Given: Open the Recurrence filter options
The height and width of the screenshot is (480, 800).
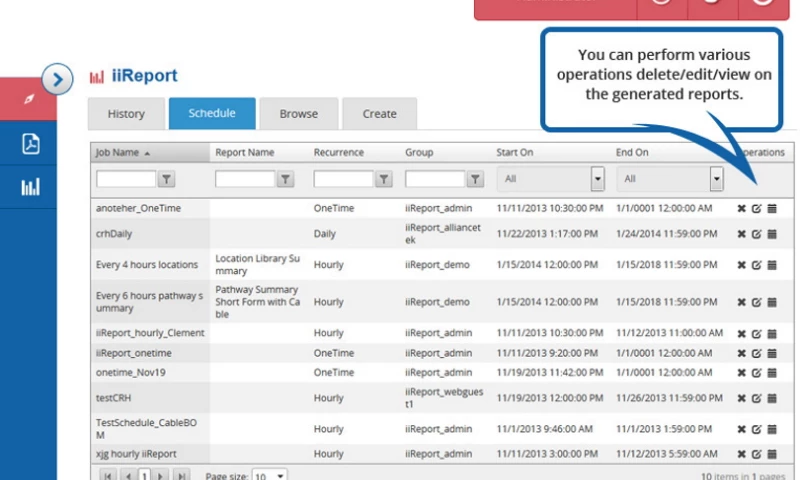Looking at the screenshot, I should click(384, 179).
